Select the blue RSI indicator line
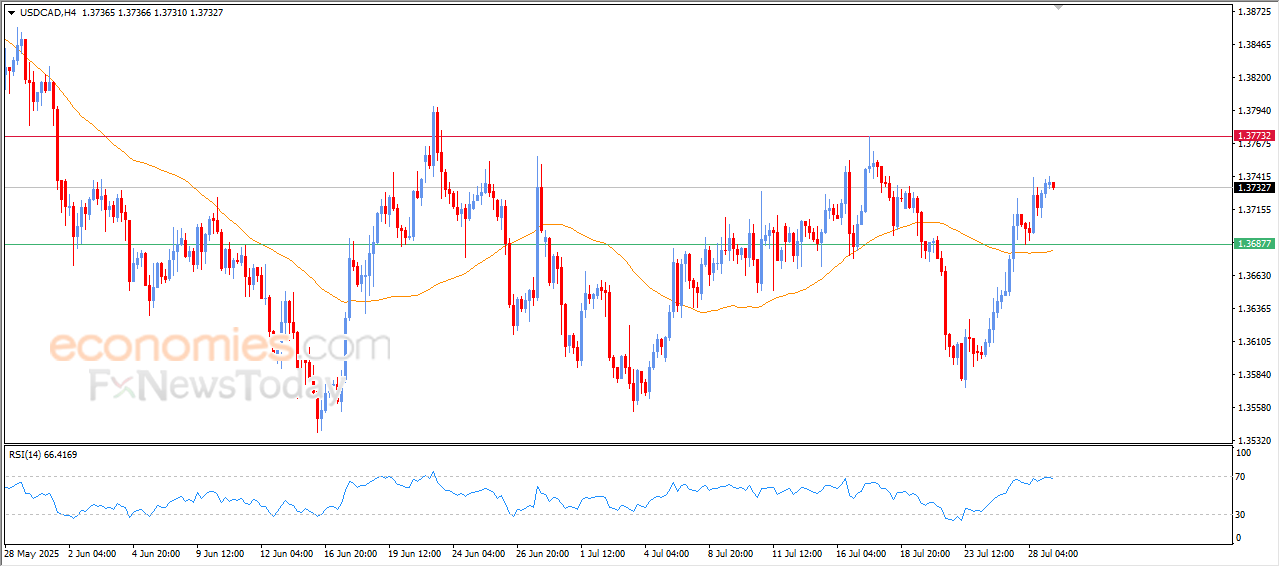This screenshot has height=567, width=1280. click(528, 494)
